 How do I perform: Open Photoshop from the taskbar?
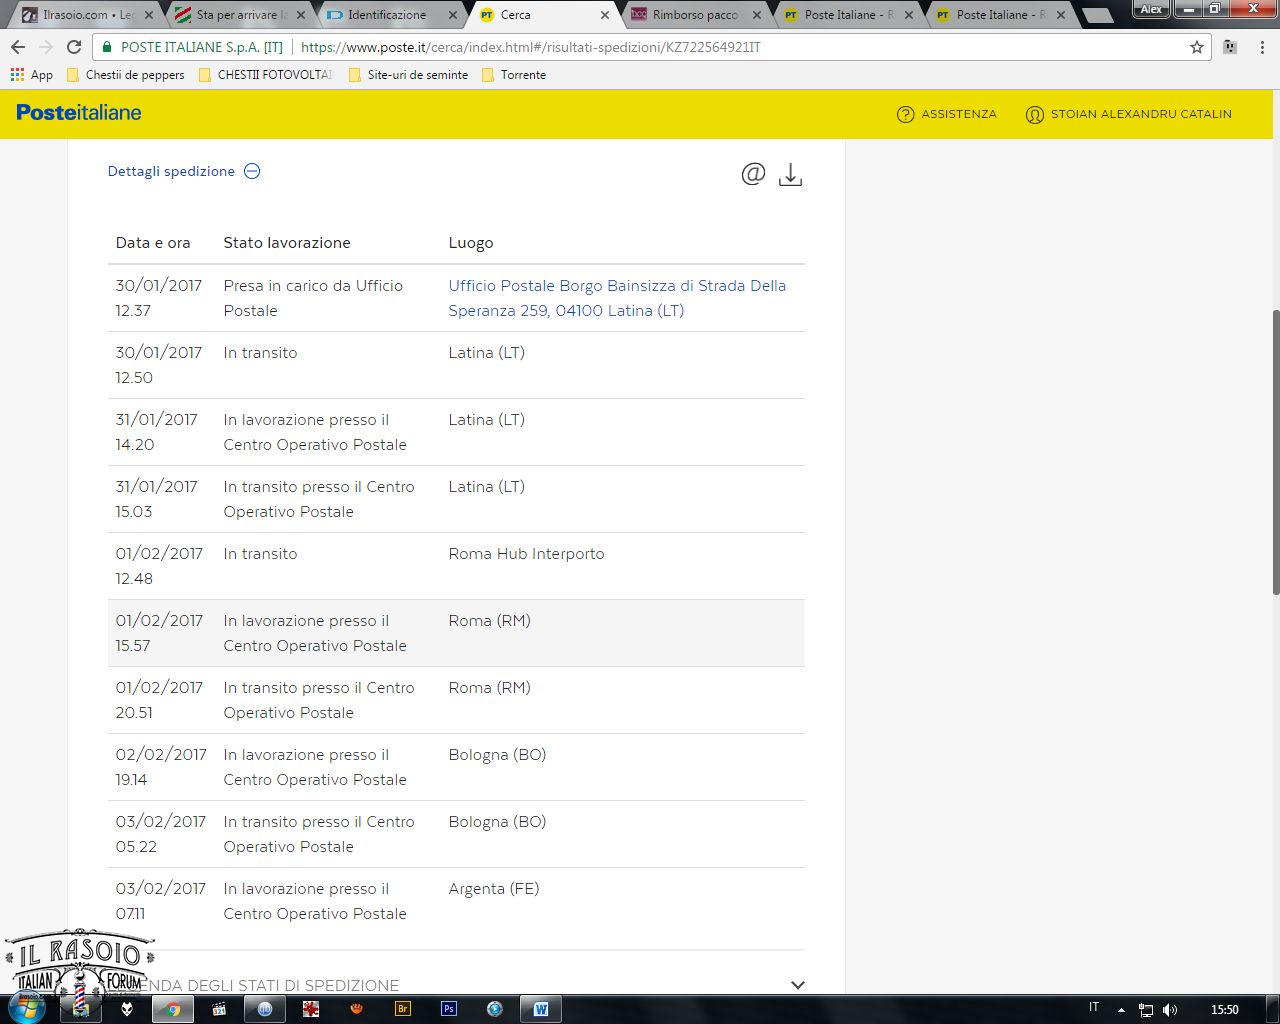pyautogui.click(x=449, y=1009)
